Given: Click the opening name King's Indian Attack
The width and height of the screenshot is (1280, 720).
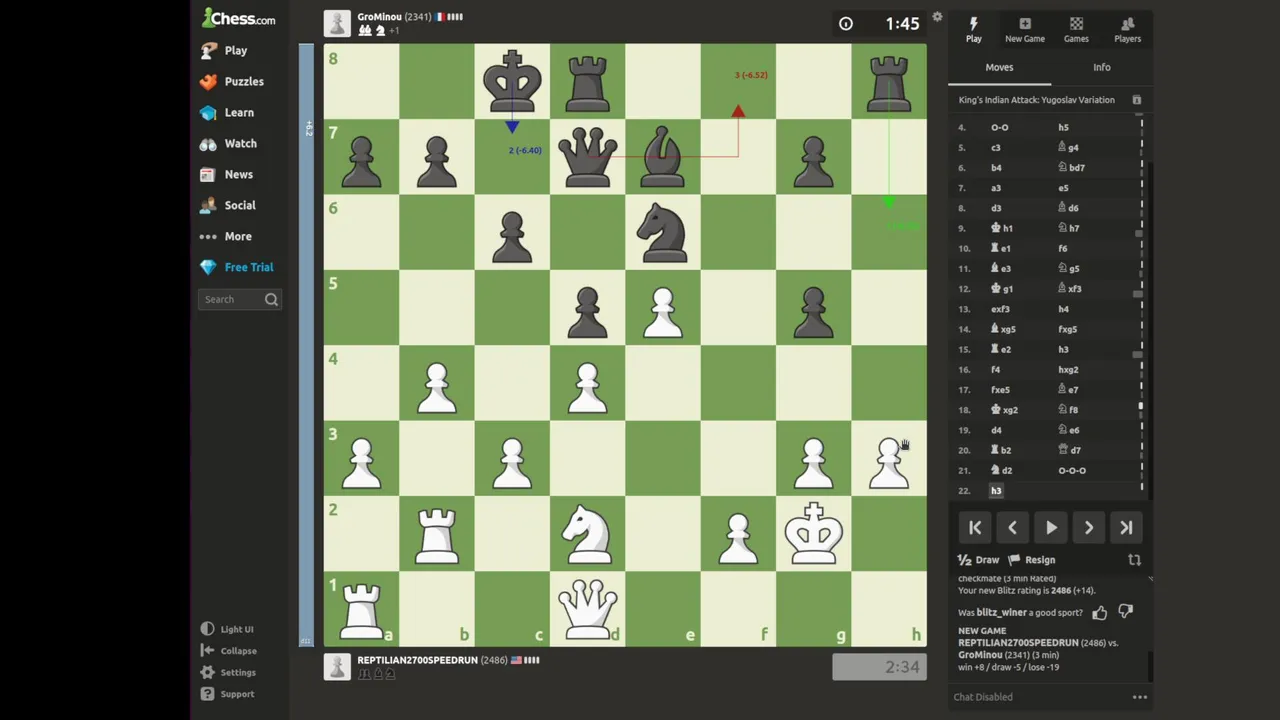Looking at the screenshot, I should pyautogui.click(x=1036, y=100).
